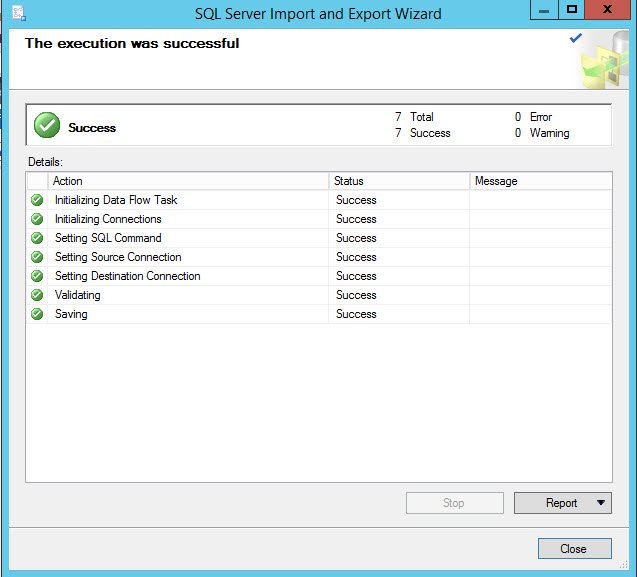Click the green check beside Initializing Connections

click(x=37, y=219)
